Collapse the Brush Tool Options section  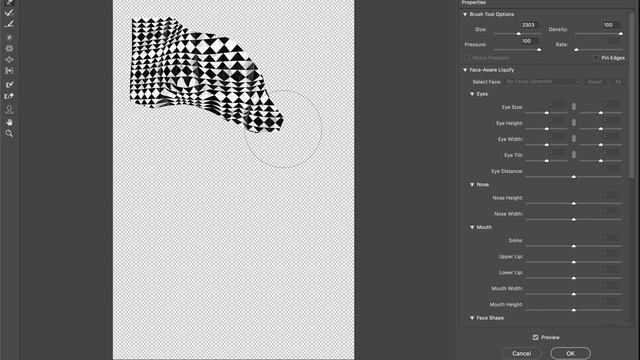tap(465, 14)
